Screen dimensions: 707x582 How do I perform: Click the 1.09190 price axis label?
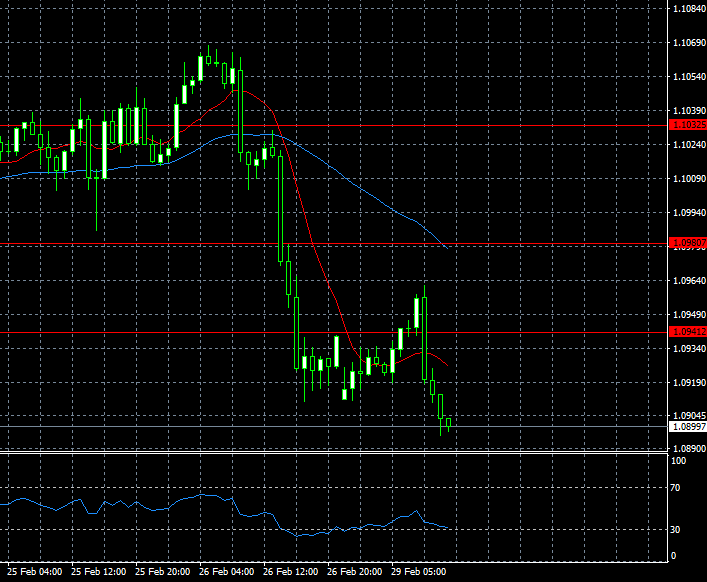[689, 382]
